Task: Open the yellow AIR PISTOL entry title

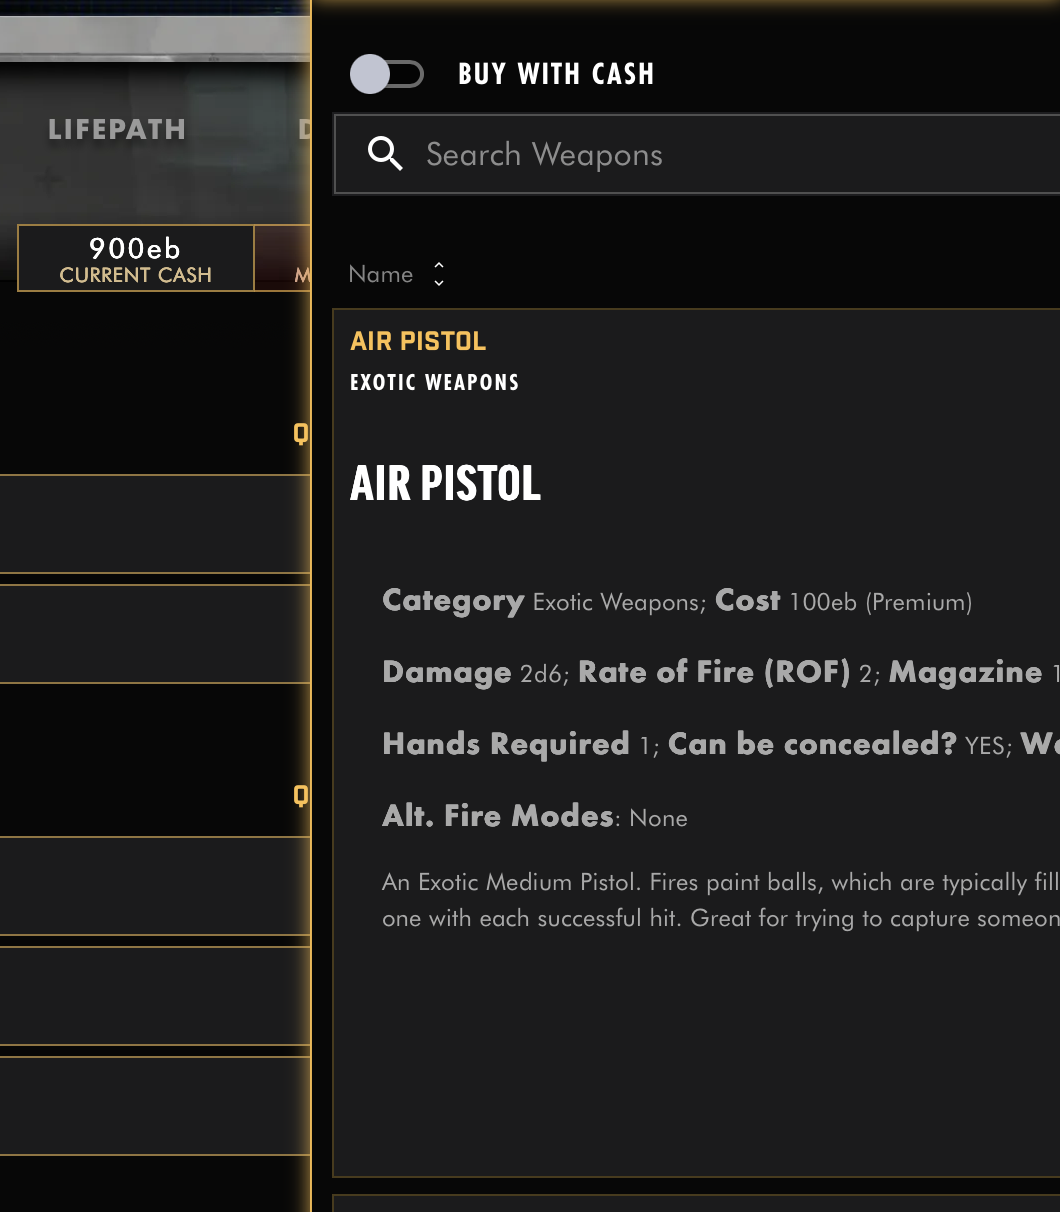Action: click(x=418, y=341)
